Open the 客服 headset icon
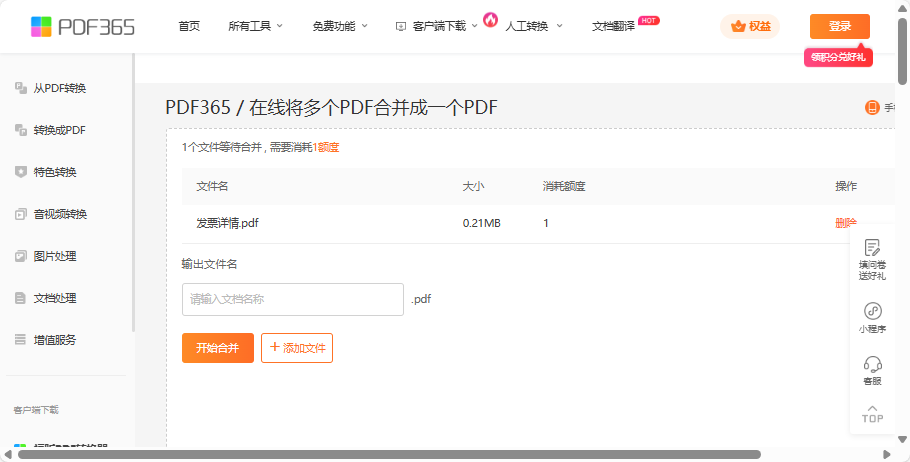910x462 pixels. (x=872, y=364)
